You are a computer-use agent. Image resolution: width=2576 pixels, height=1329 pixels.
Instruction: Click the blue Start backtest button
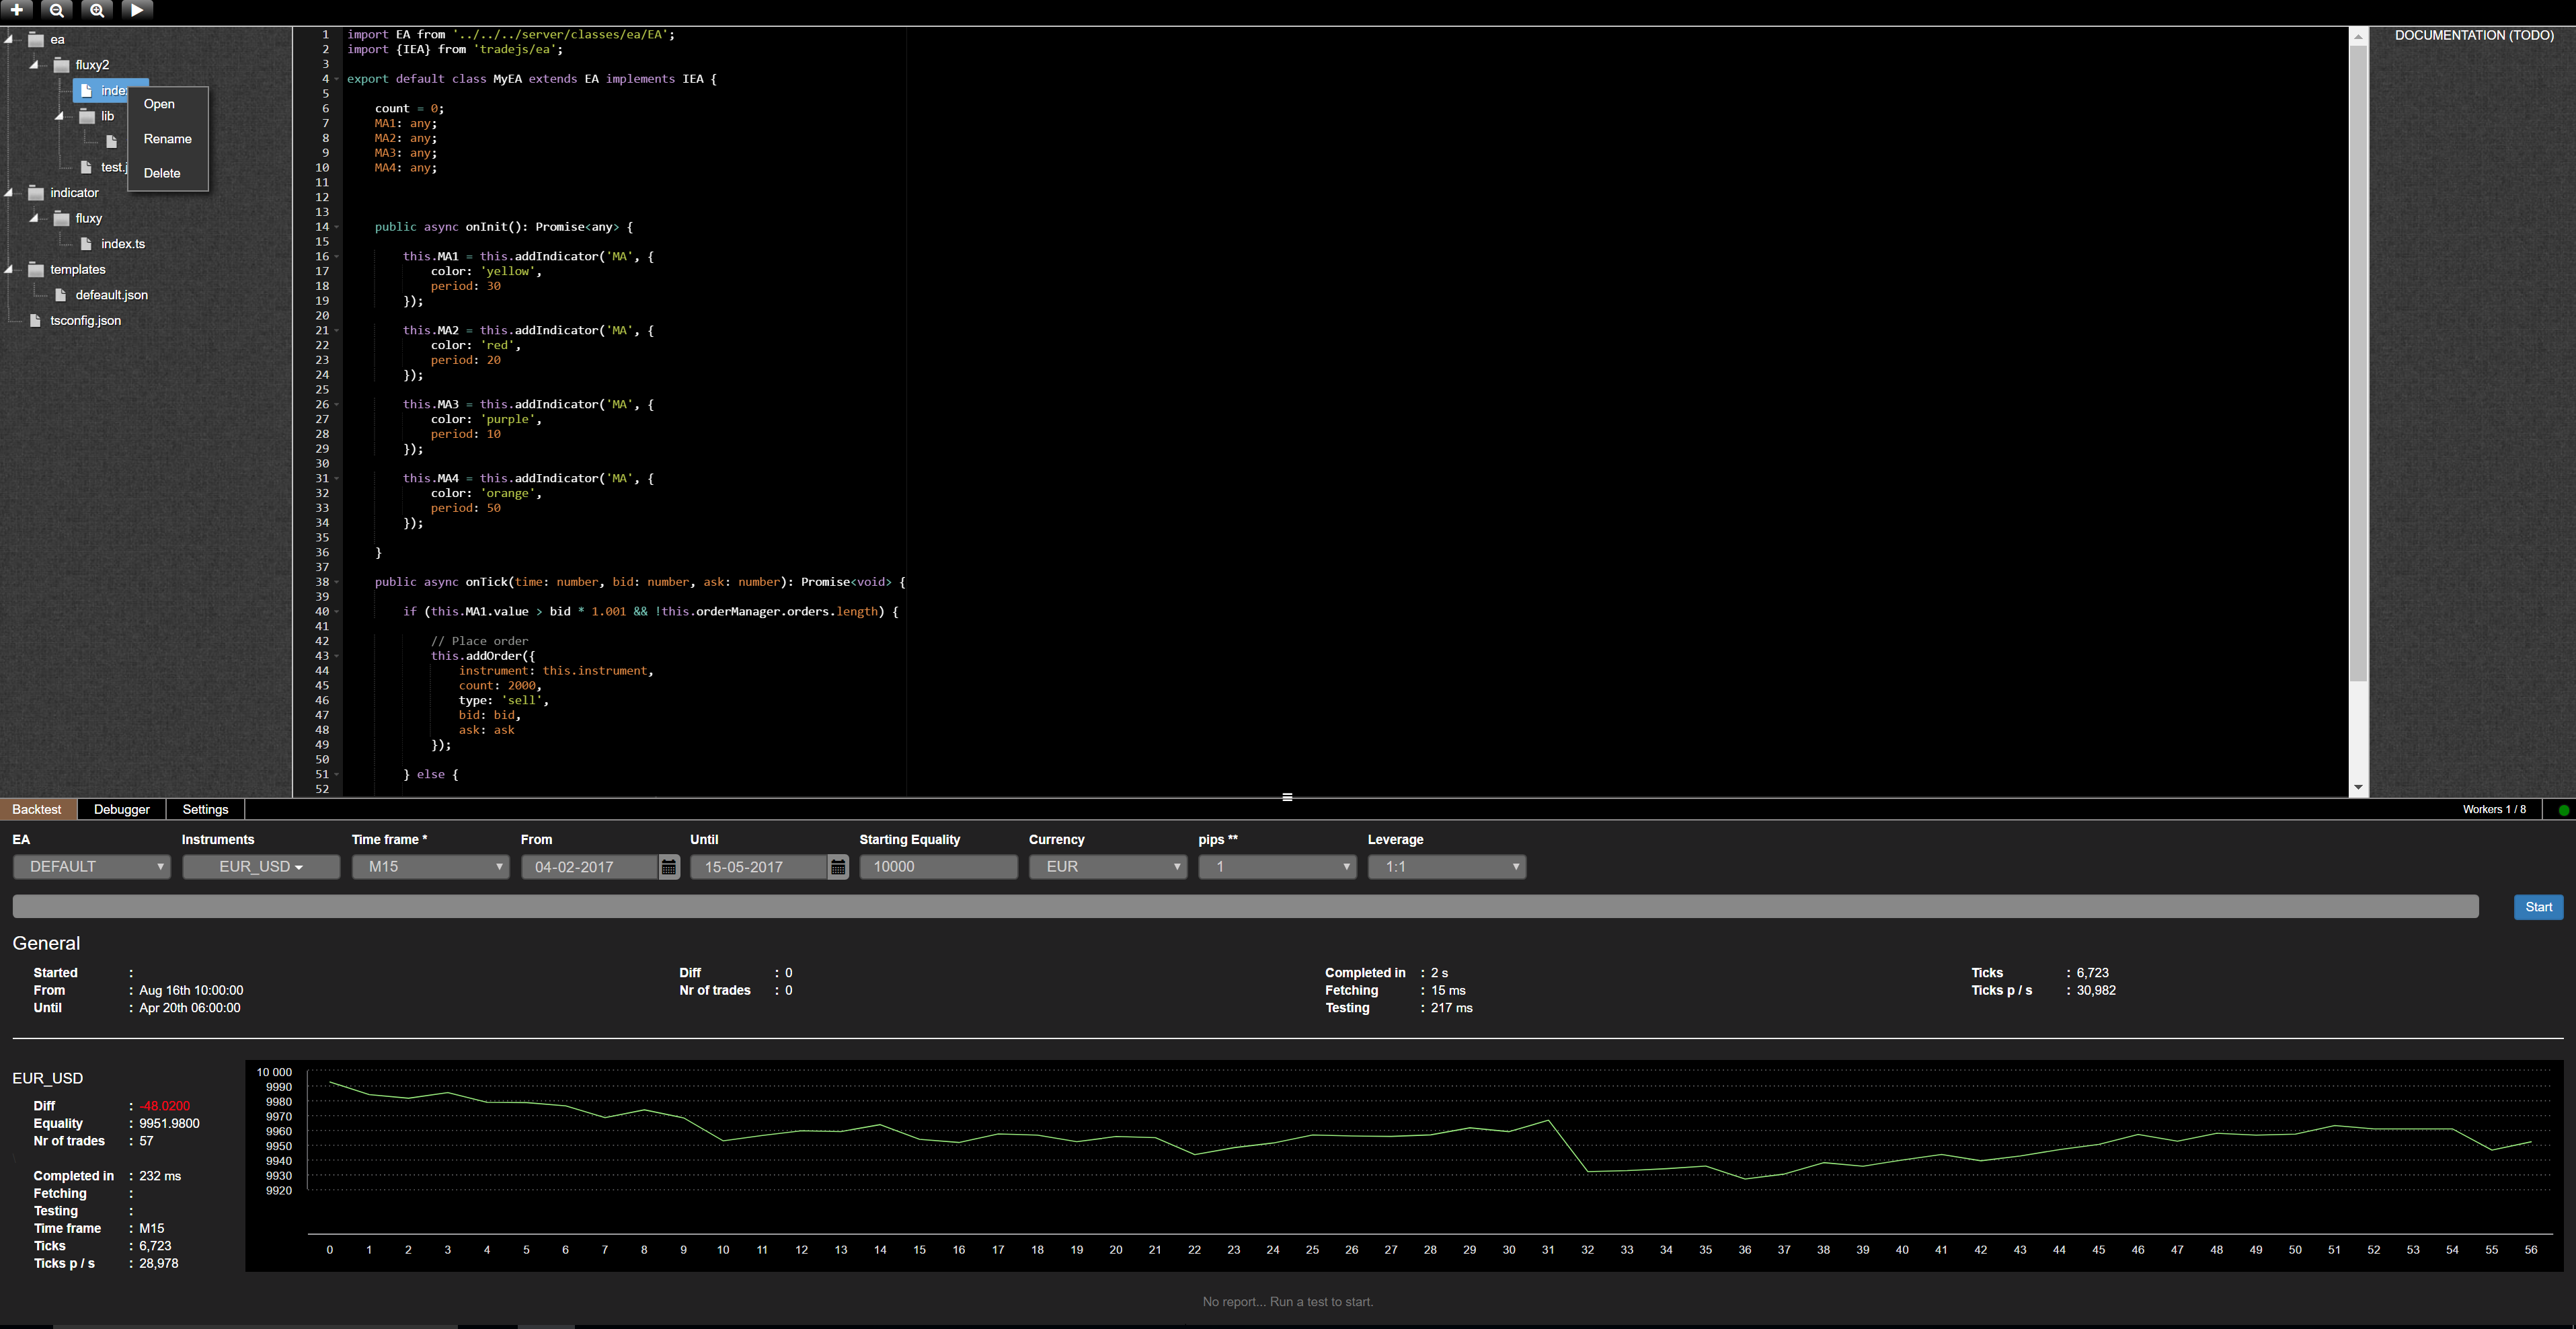[x=2538, y=907]
